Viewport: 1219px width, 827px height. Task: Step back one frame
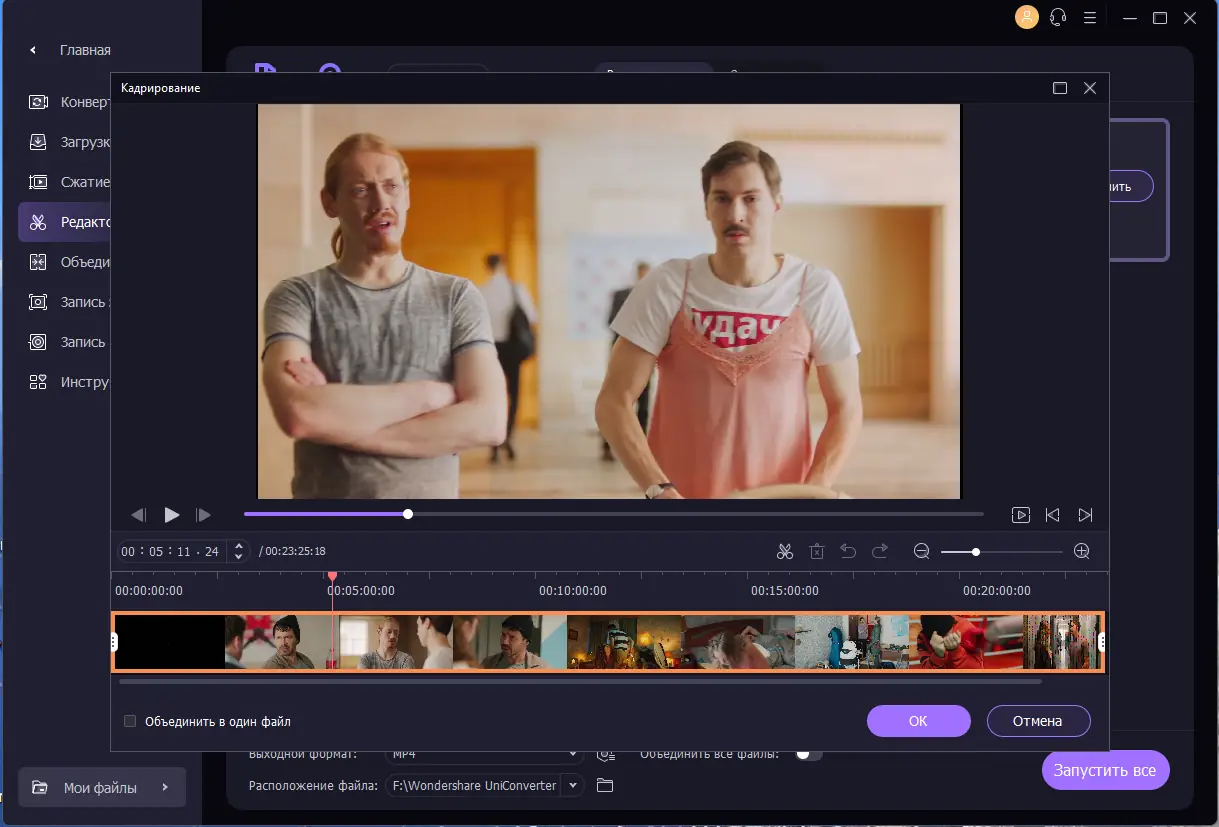point(139,515)
